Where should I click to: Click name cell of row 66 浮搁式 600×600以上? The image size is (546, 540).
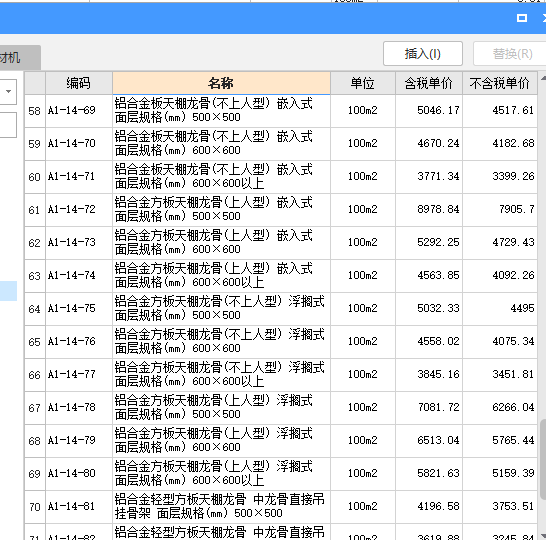click(221, 375)
